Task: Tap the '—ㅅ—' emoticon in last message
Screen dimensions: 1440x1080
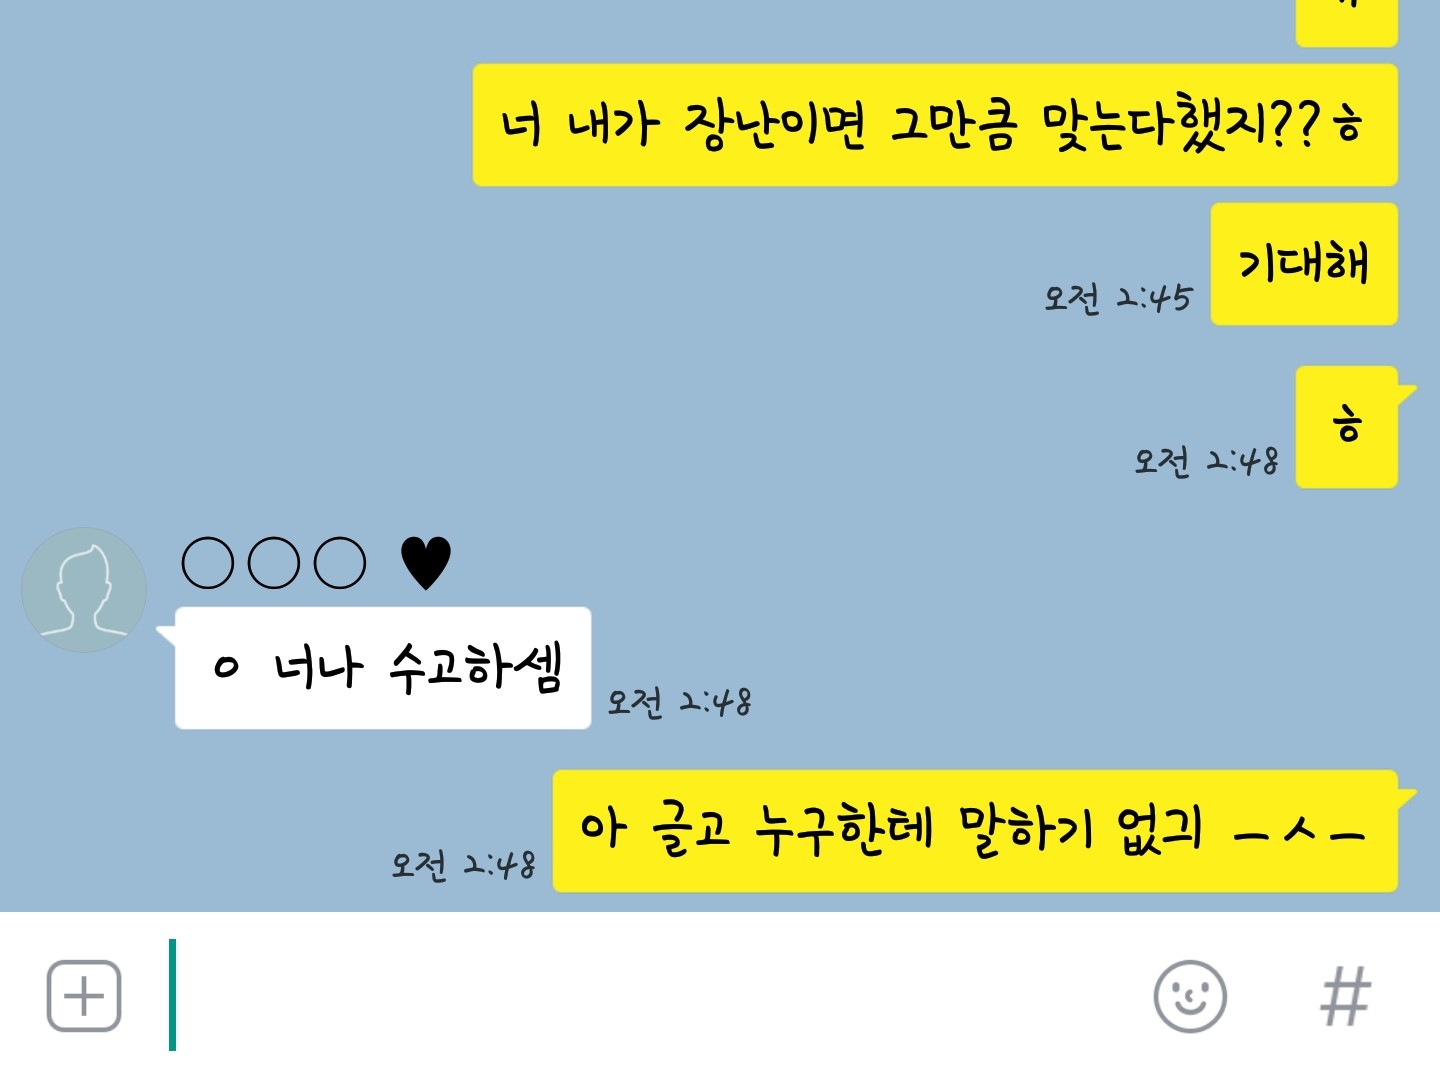Action: 1299,832
